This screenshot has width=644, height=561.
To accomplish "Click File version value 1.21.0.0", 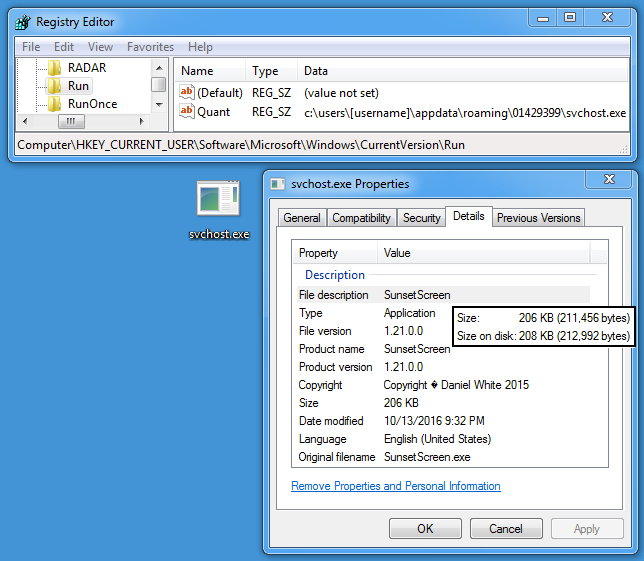I will point(403,331).
